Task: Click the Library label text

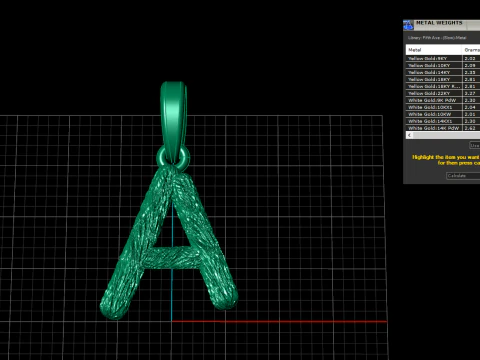Action: click(437, 38)
